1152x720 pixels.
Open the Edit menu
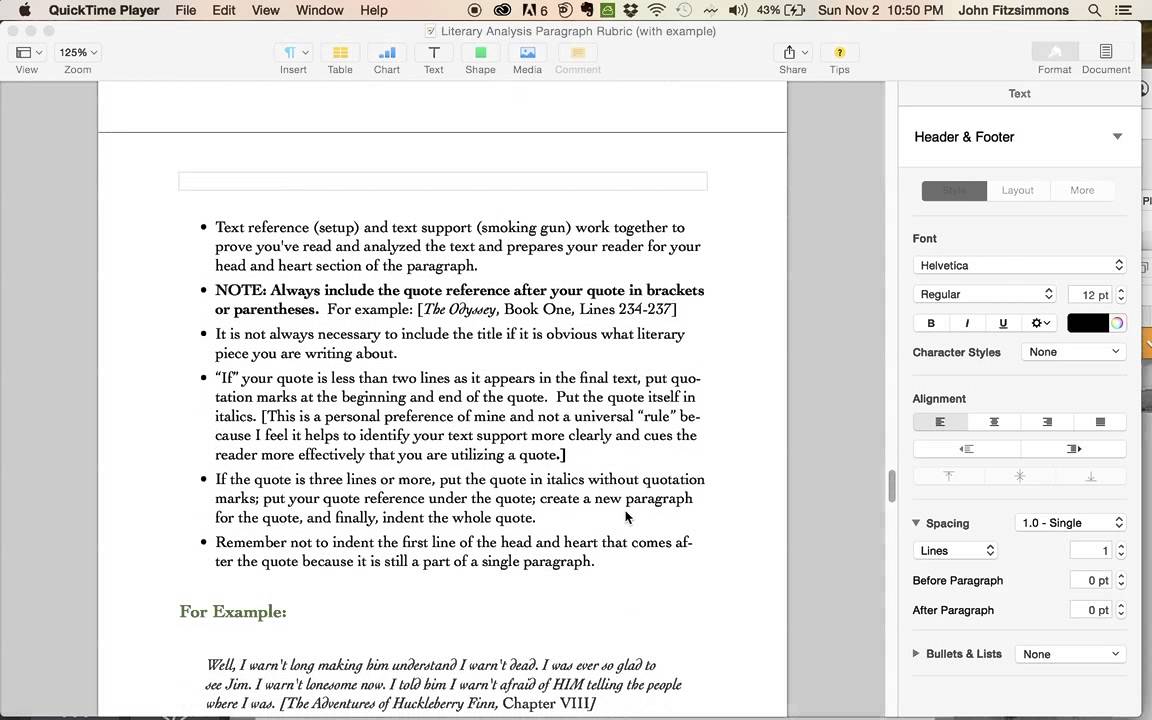pos(223,10)
